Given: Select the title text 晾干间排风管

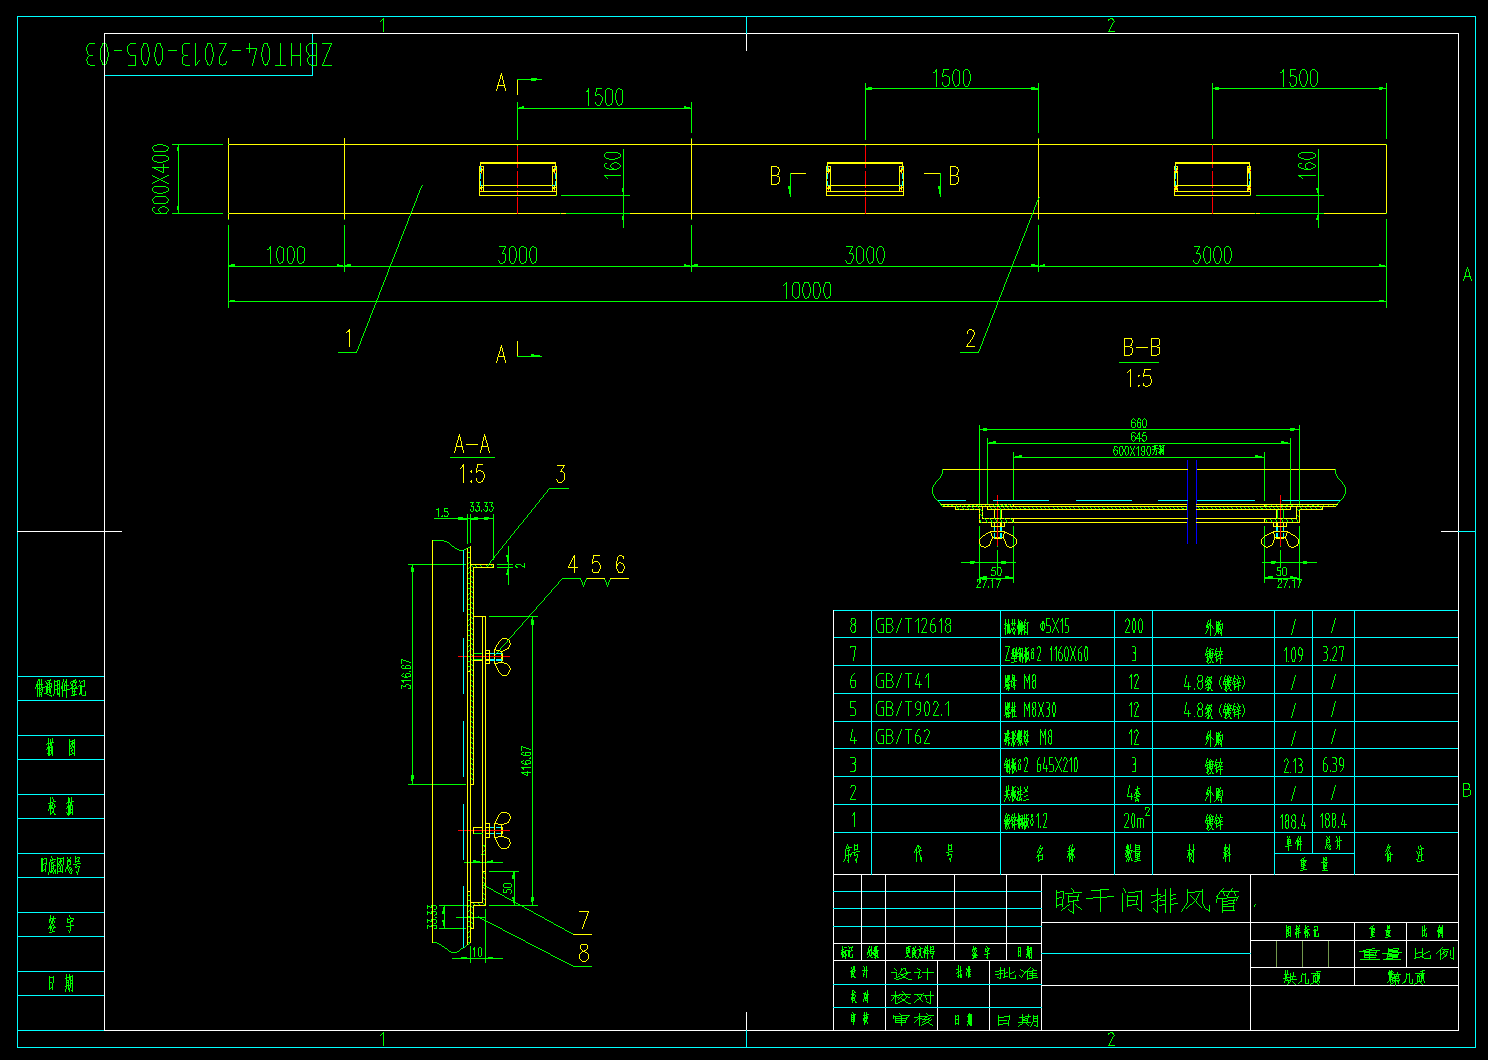Looking at the screenshot, I should (x=1147, y=900).
